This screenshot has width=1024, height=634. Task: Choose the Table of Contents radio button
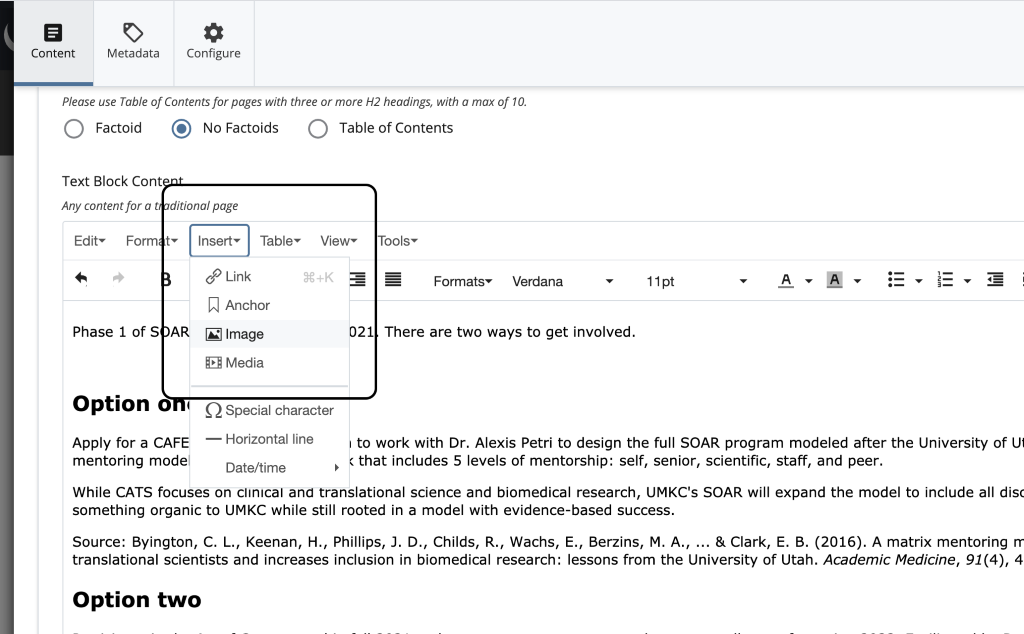point(318,128)
